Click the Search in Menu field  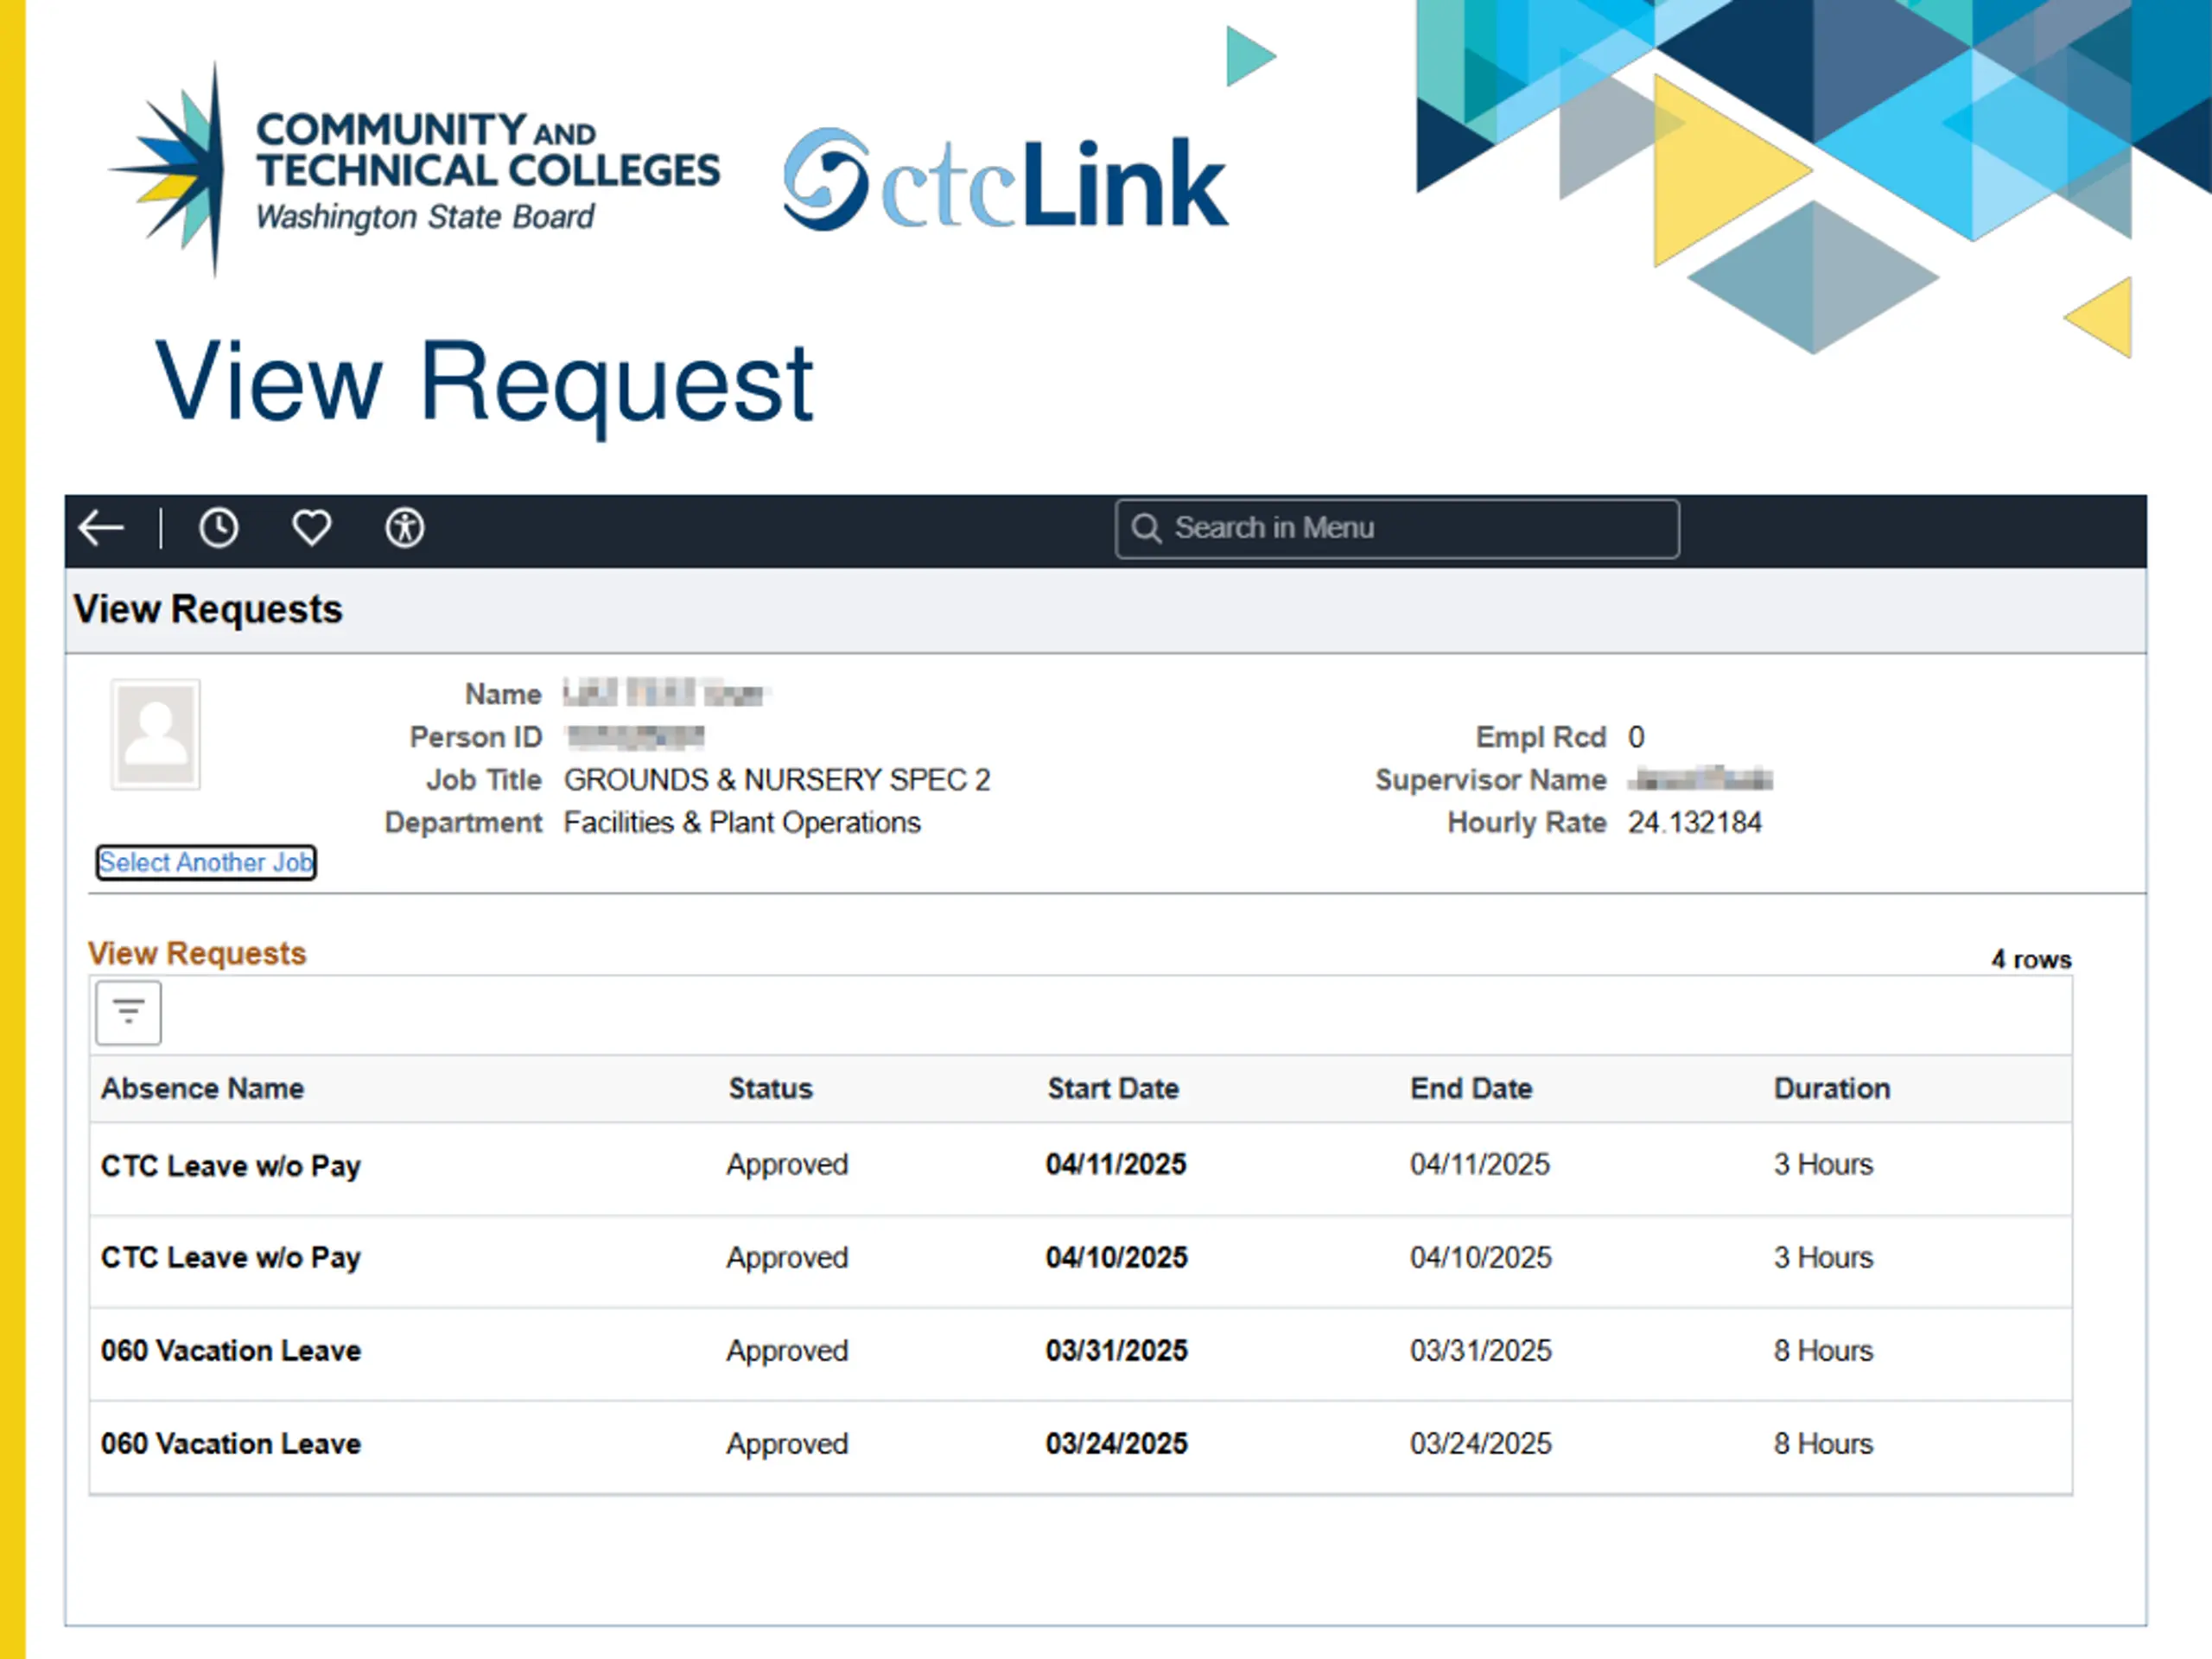[1397, 529]
